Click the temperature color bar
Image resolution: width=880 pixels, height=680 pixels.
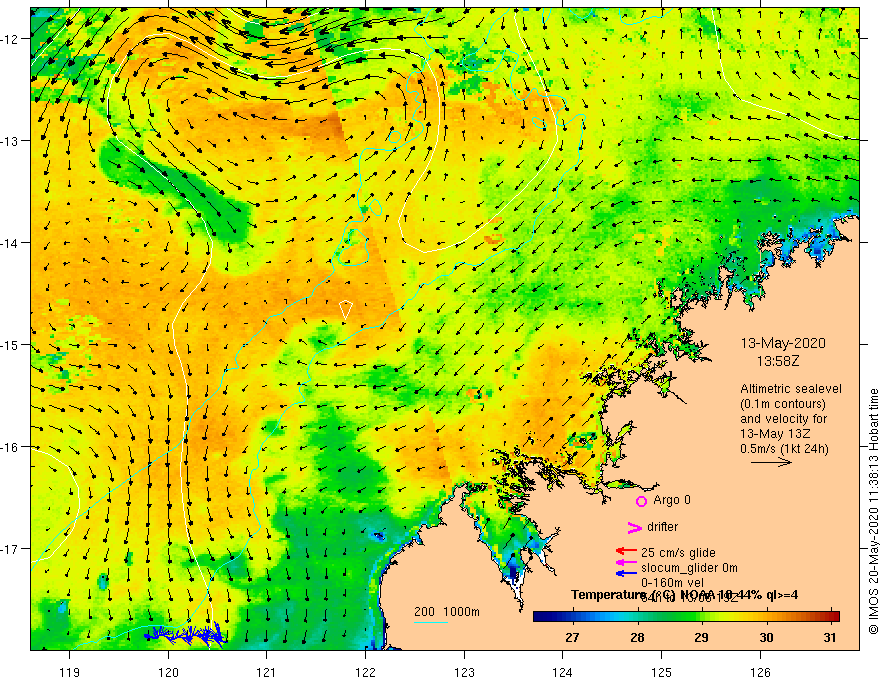coord(686,617)
